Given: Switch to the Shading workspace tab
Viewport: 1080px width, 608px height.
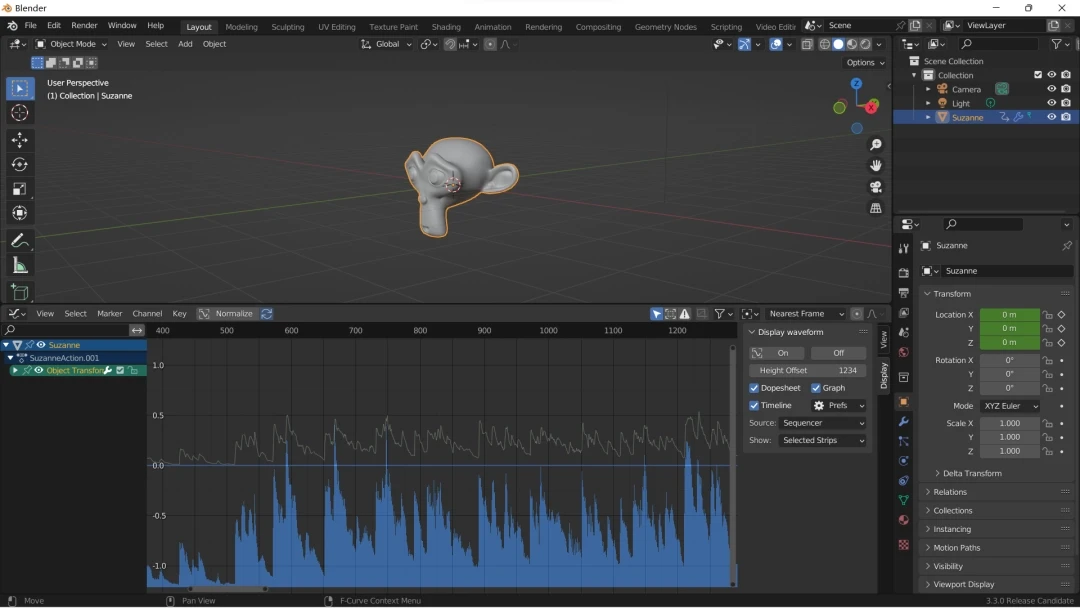Looking at the screenshot, I should pos(446,27).
